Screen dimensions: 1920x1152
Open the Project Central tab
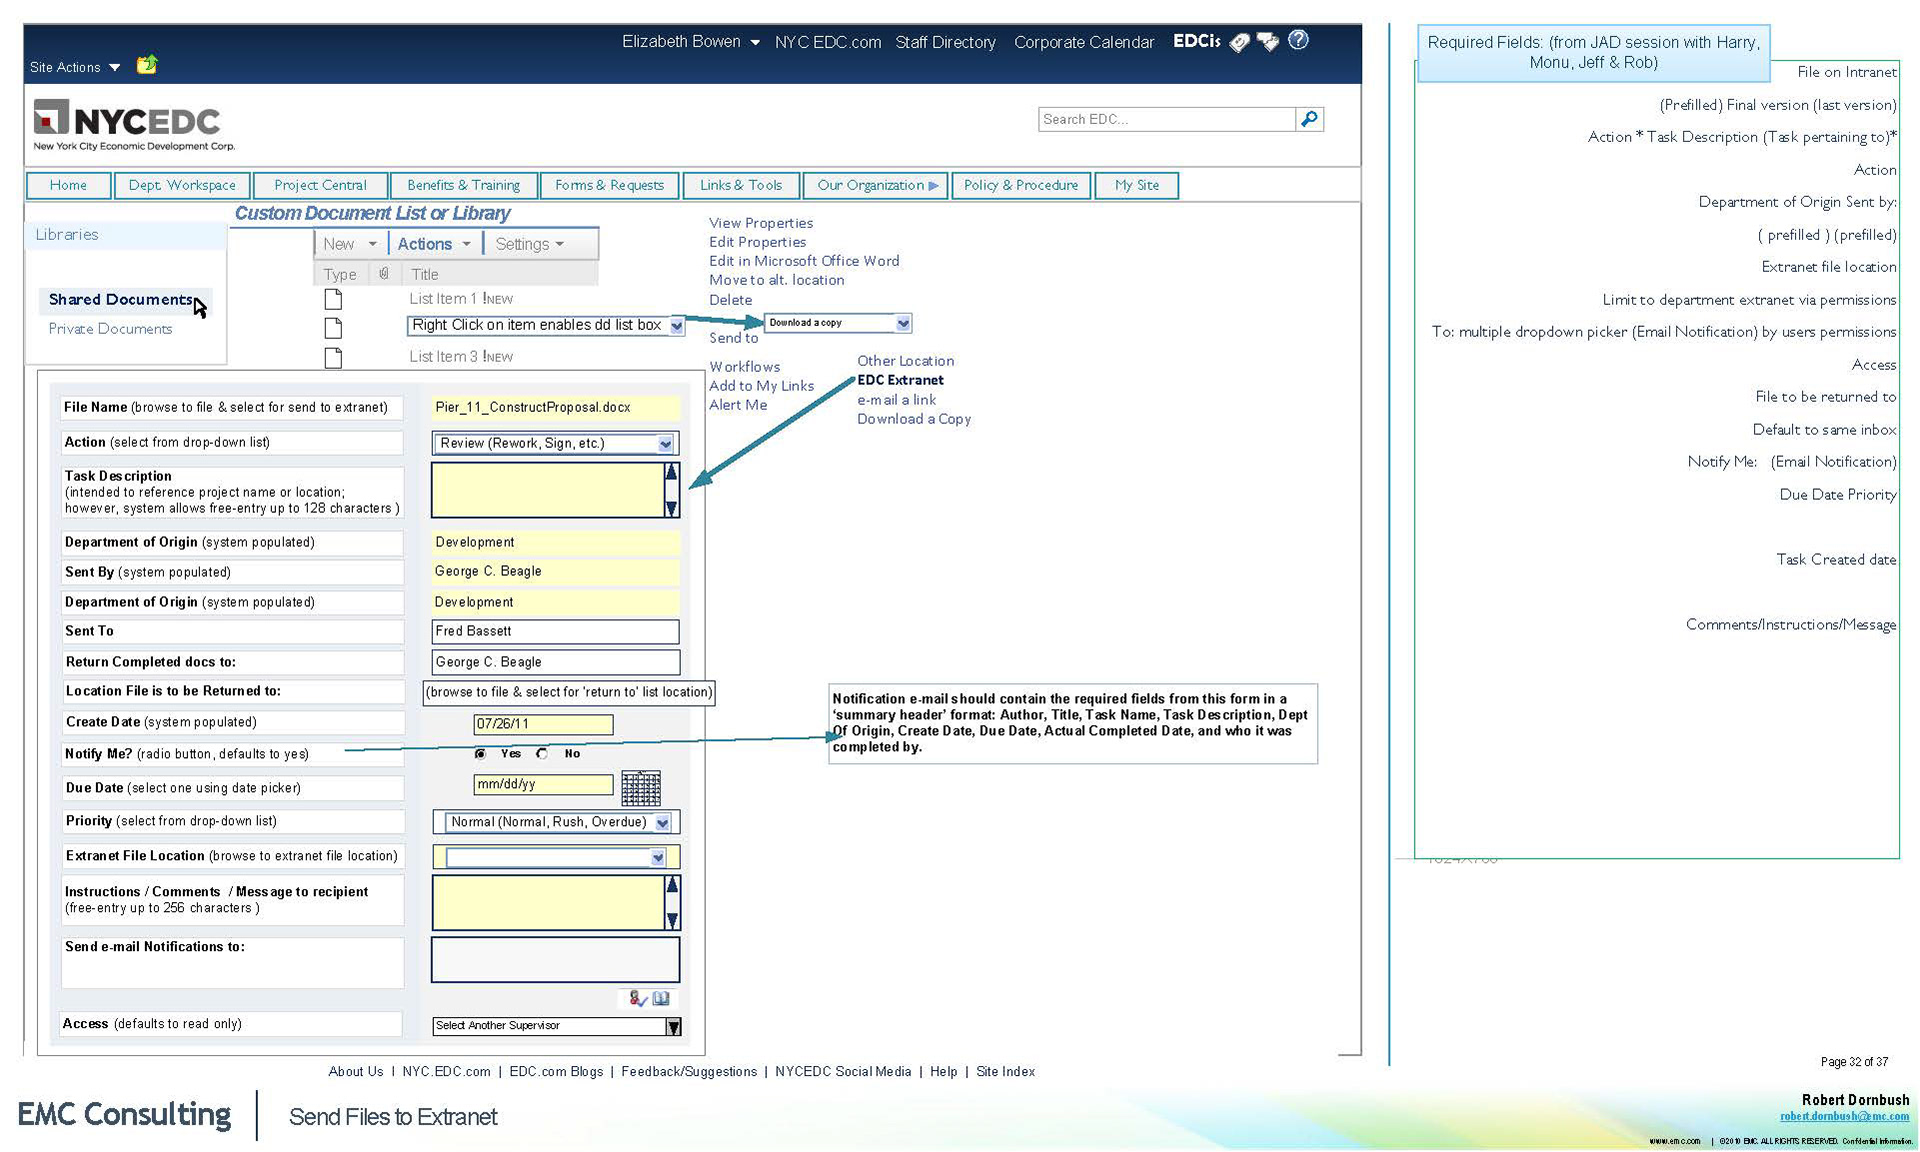point(320,185)
